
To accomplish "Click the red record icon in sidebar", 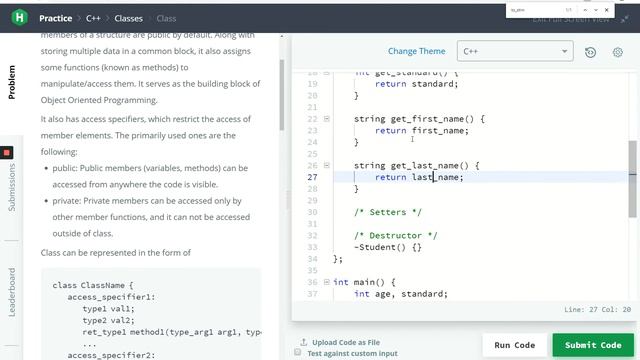I will click(7, 153).
